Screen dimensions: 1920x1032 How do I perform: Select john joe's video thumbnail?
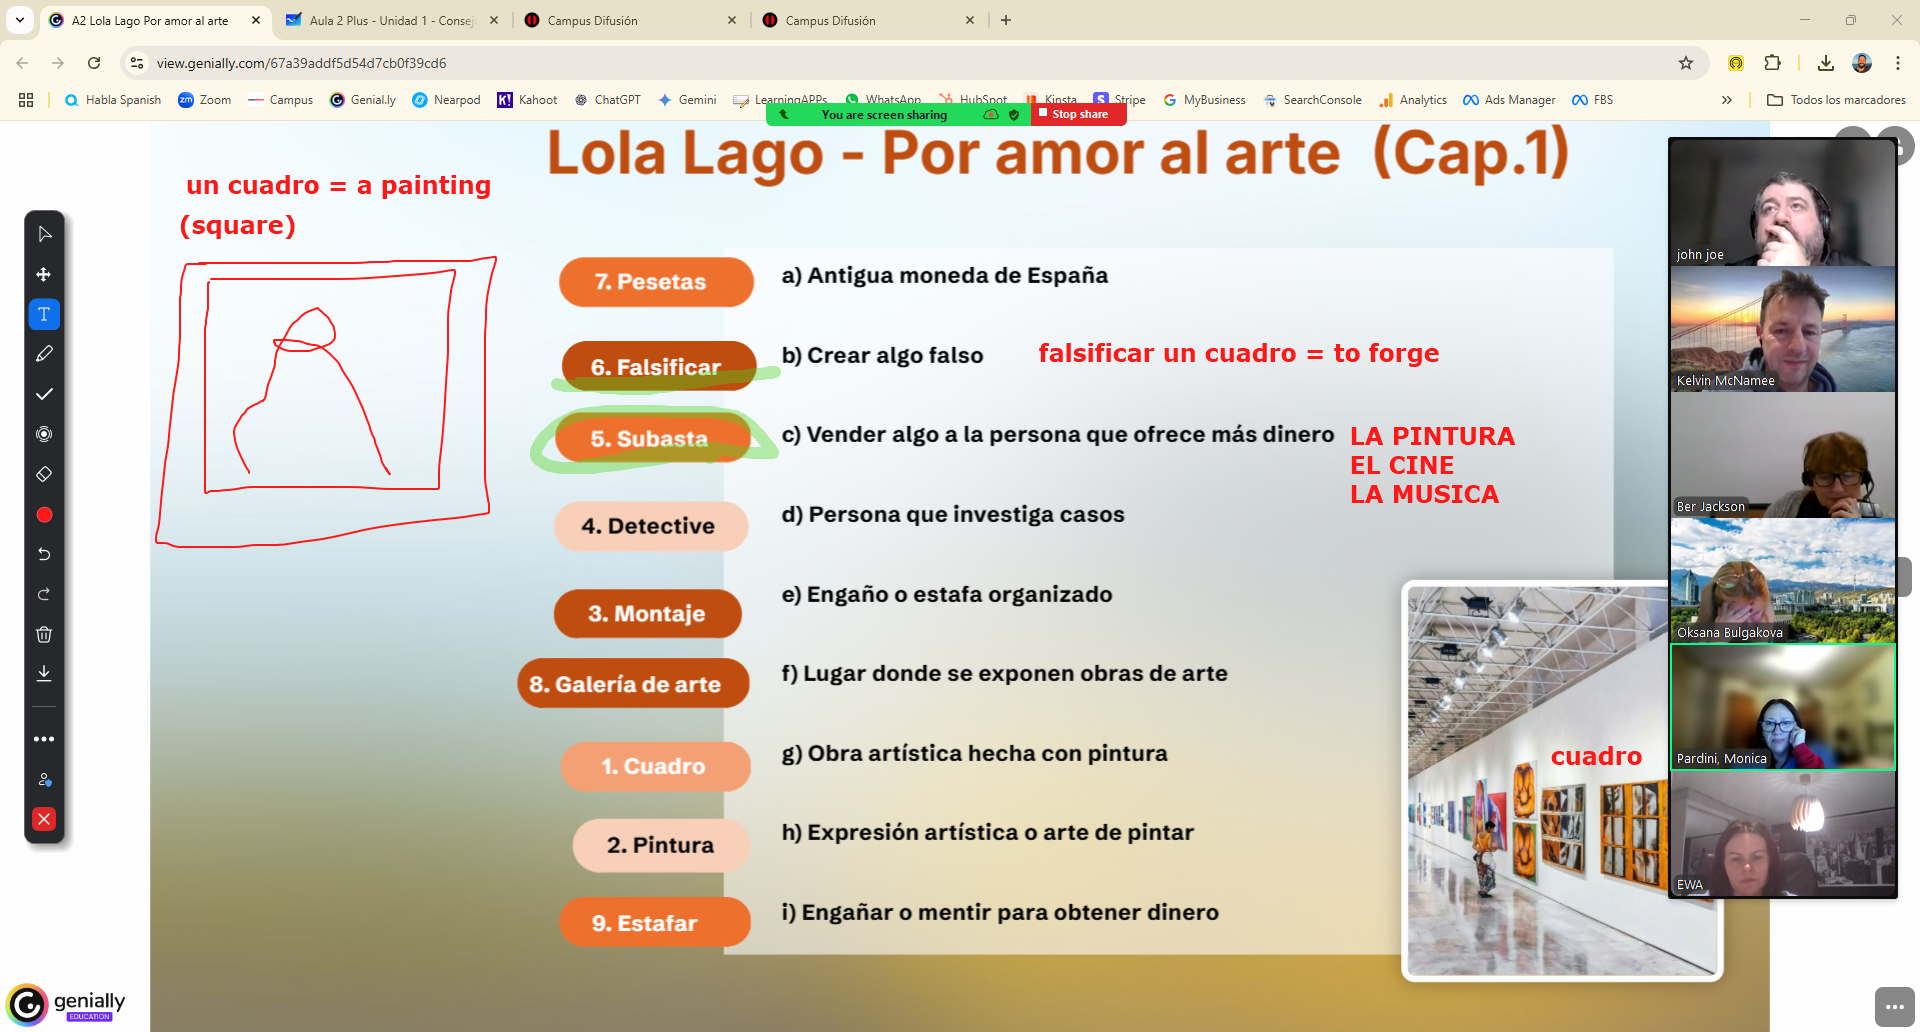[x=1783, y=203]
